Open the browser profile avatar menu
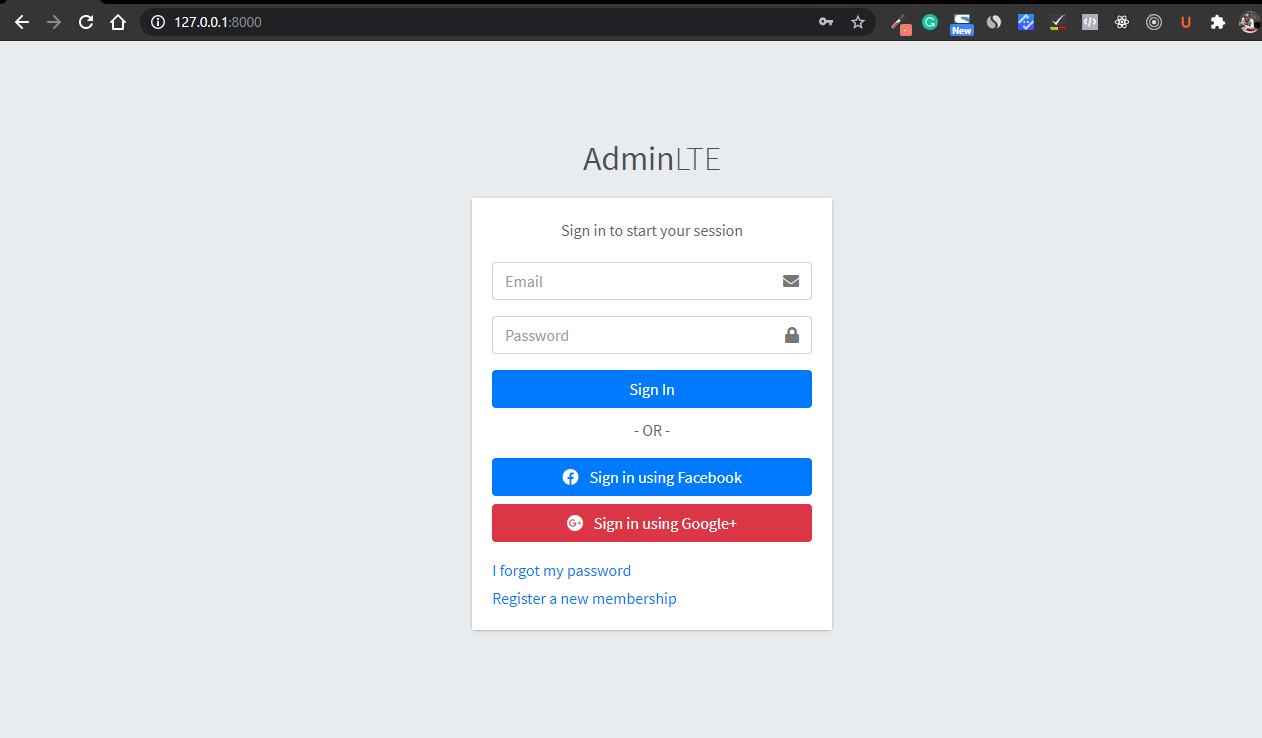 coord(1248,21)
